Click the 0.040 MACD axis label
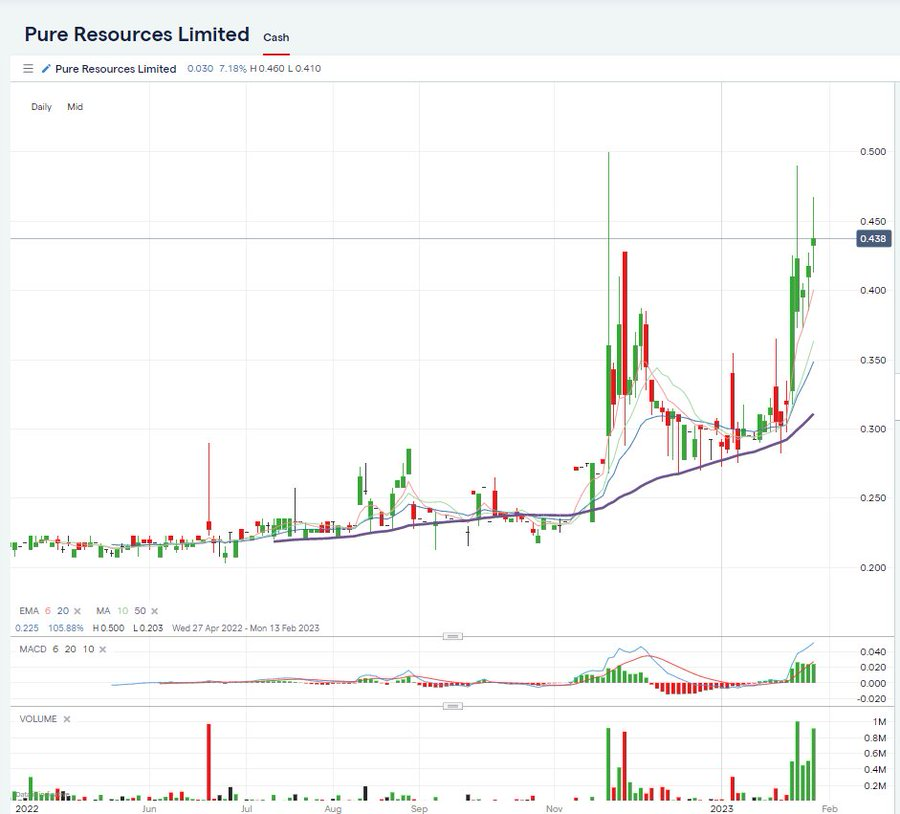The width and height of the screenshot is (900, 814). coord(872,652)
